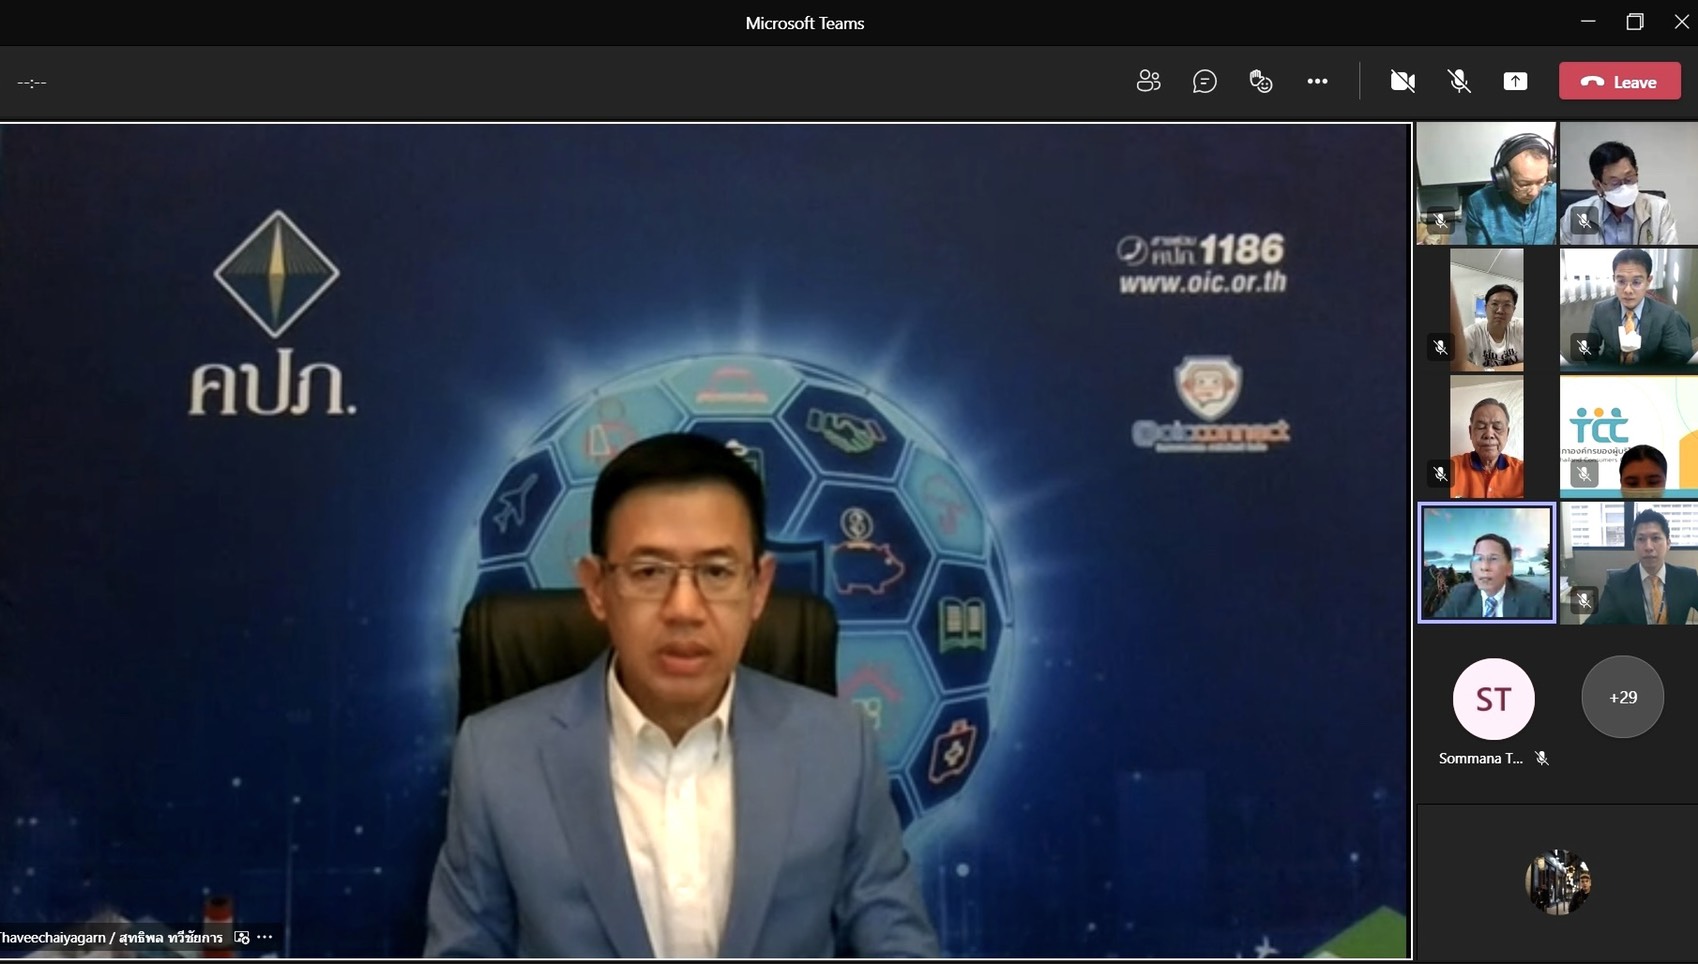Viewport: 1698px width, 964px height.
Task: Unmute the microphone
Action: click(x=1459, y=82)
